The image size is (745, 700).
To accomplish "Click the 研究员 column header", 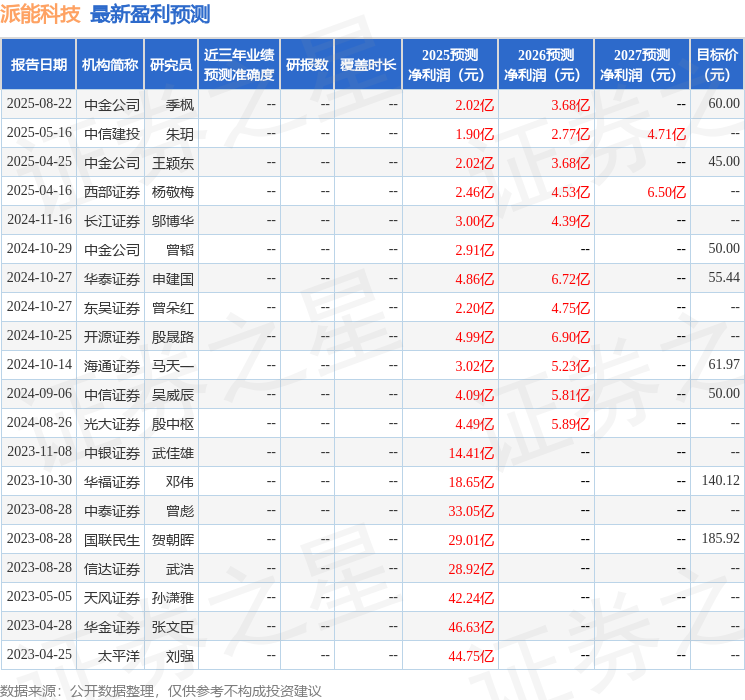I will click(x=171, y=65).
